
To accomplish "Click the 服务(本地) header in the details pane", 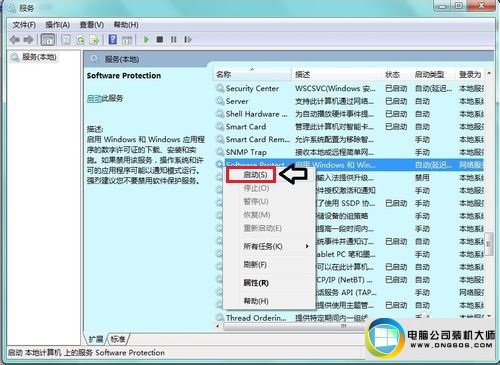I will point(122,59).
